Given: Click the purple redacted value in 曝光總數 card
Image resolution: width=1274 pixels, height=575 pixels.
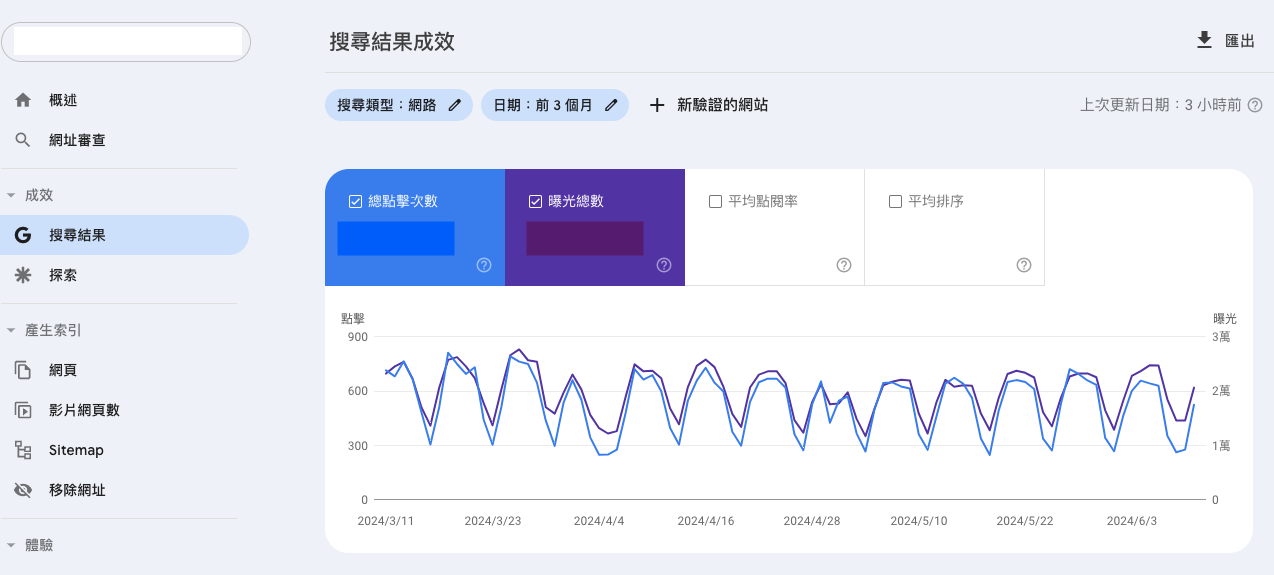Looking at the screenshot, I should 585,238.
